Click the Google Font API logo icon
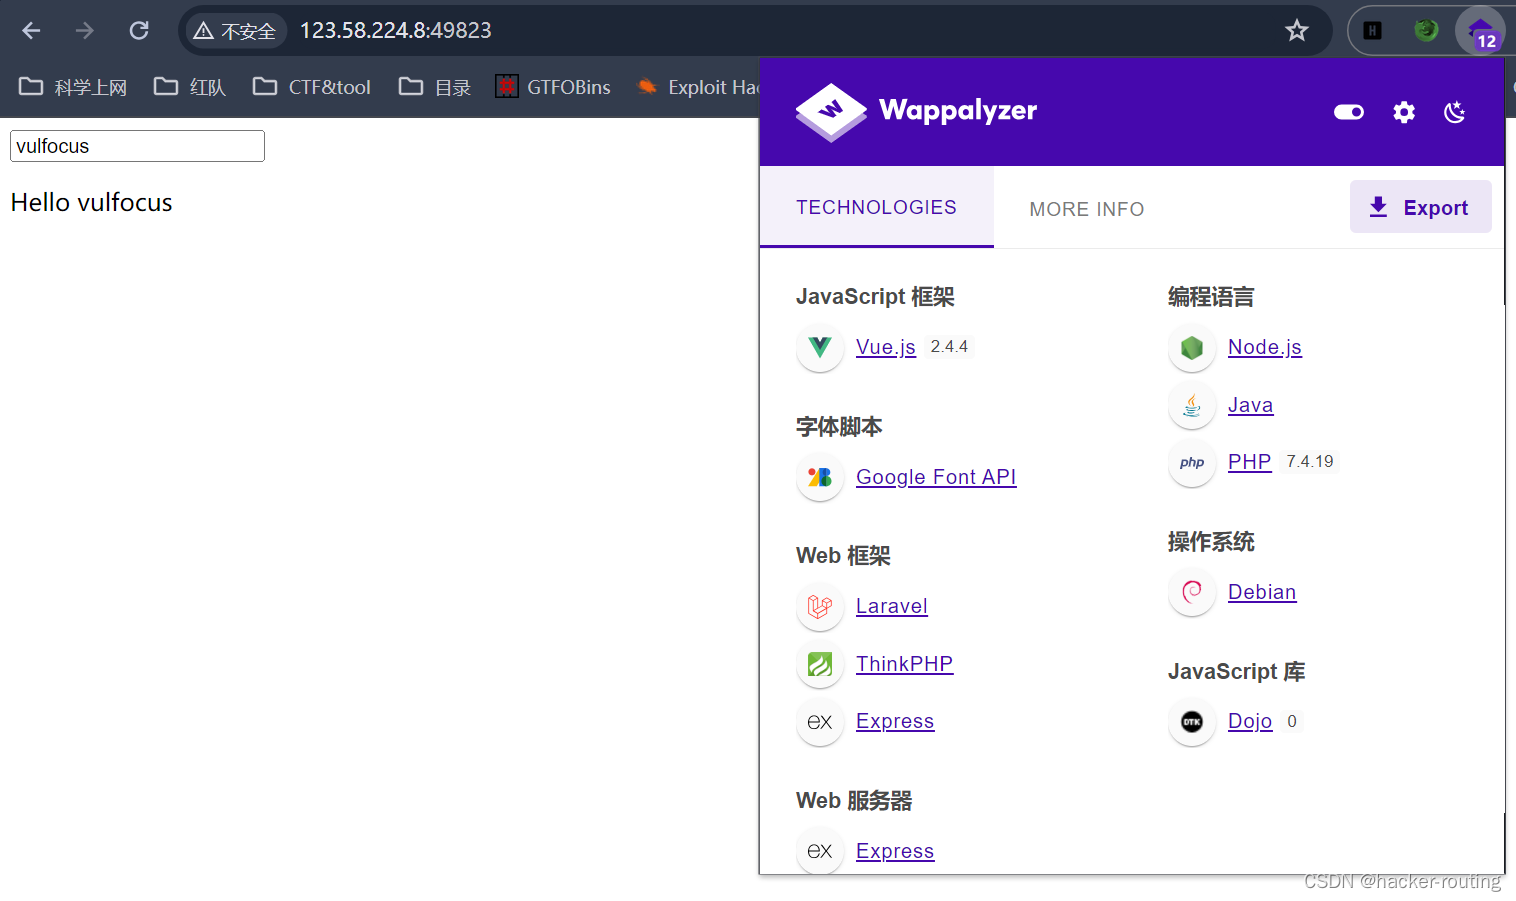The width and height of the screenshot is (1516, 901). pos(820,477)
